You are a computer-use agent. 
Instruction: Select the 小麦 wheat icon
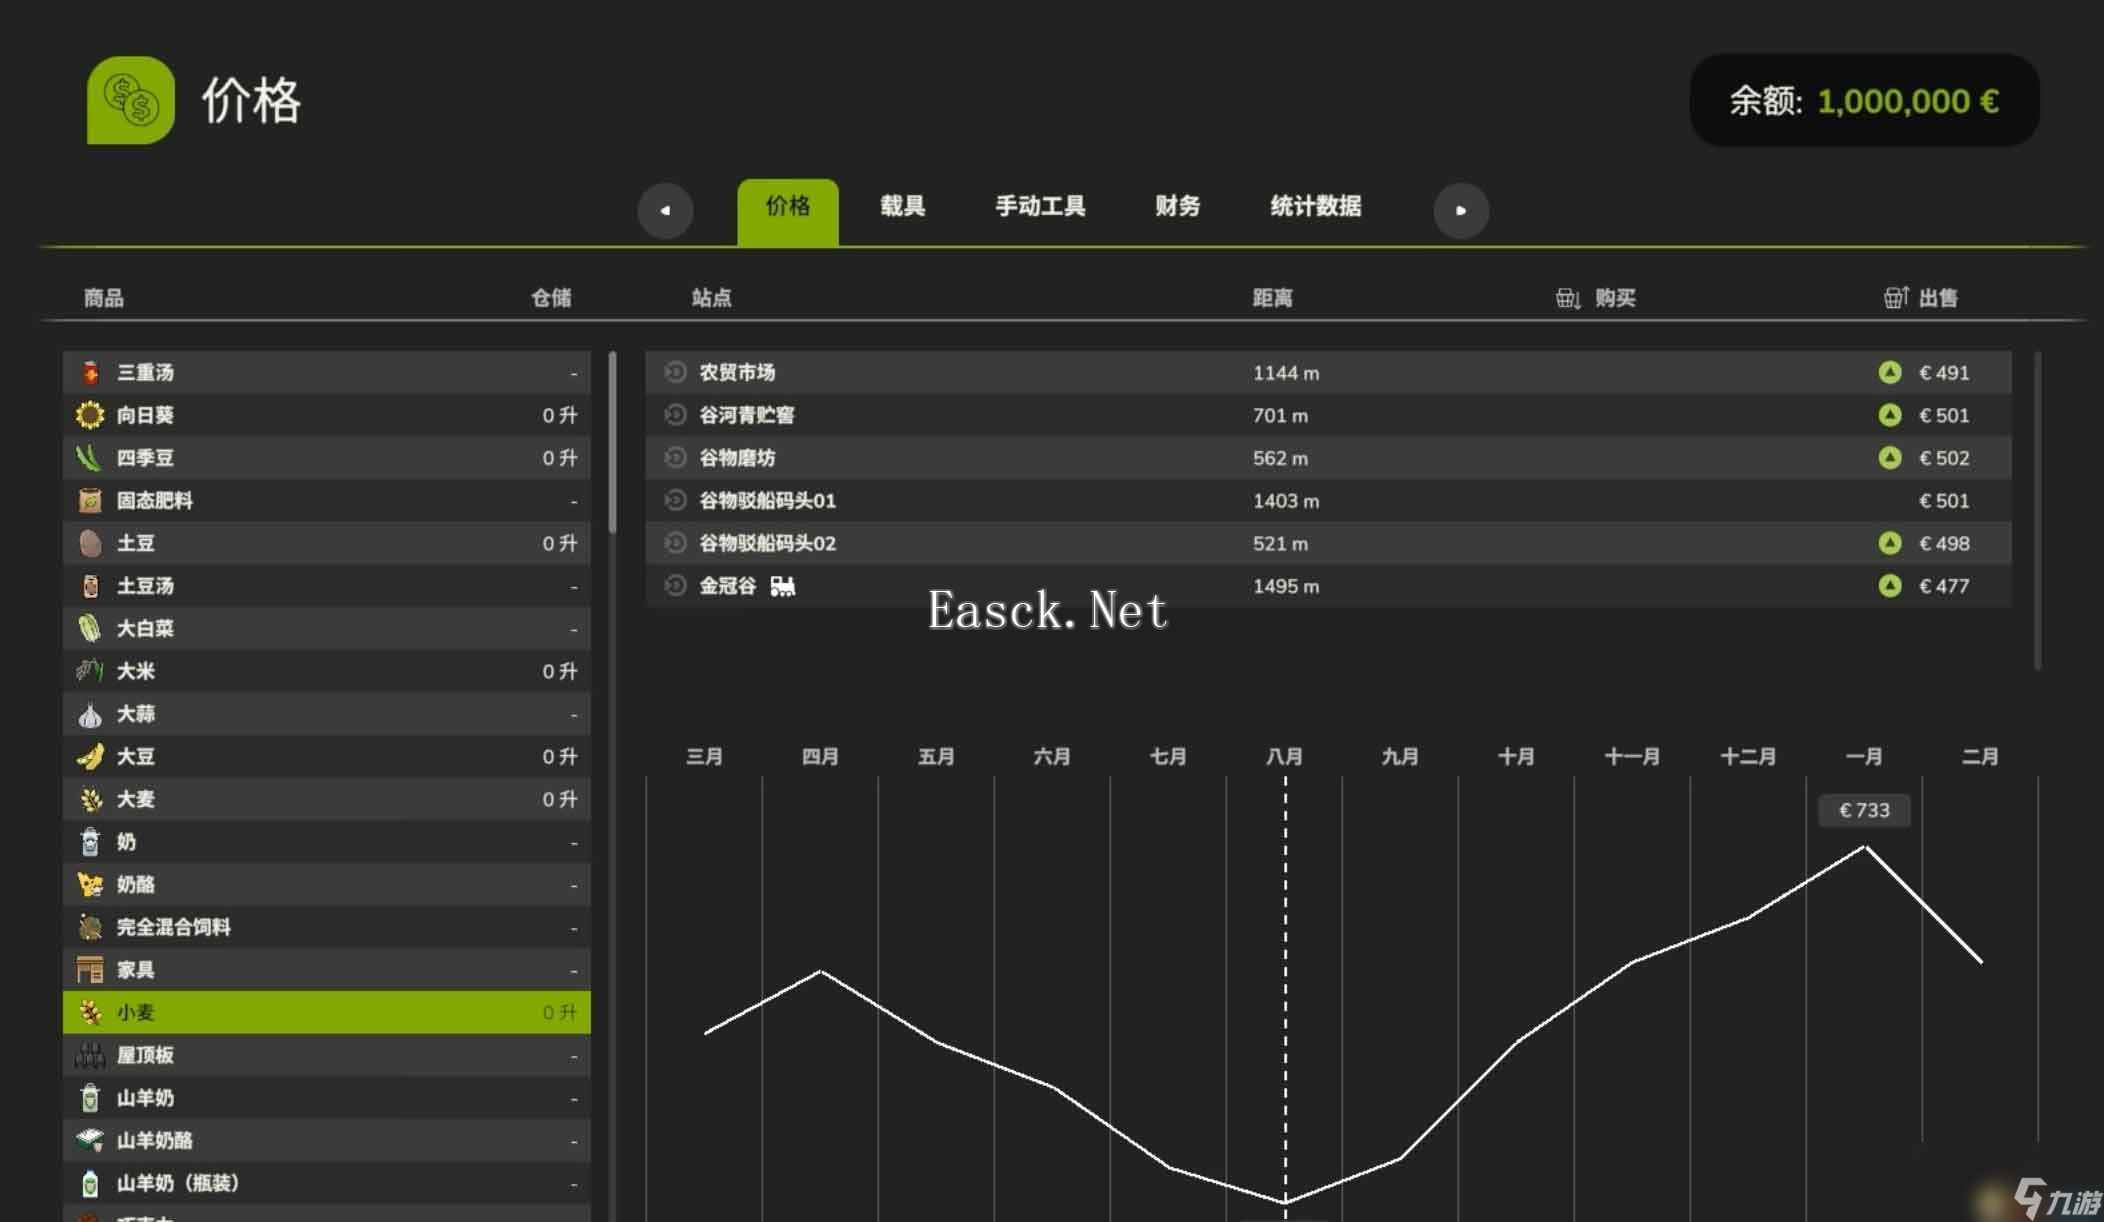(x=90, y=1012)
